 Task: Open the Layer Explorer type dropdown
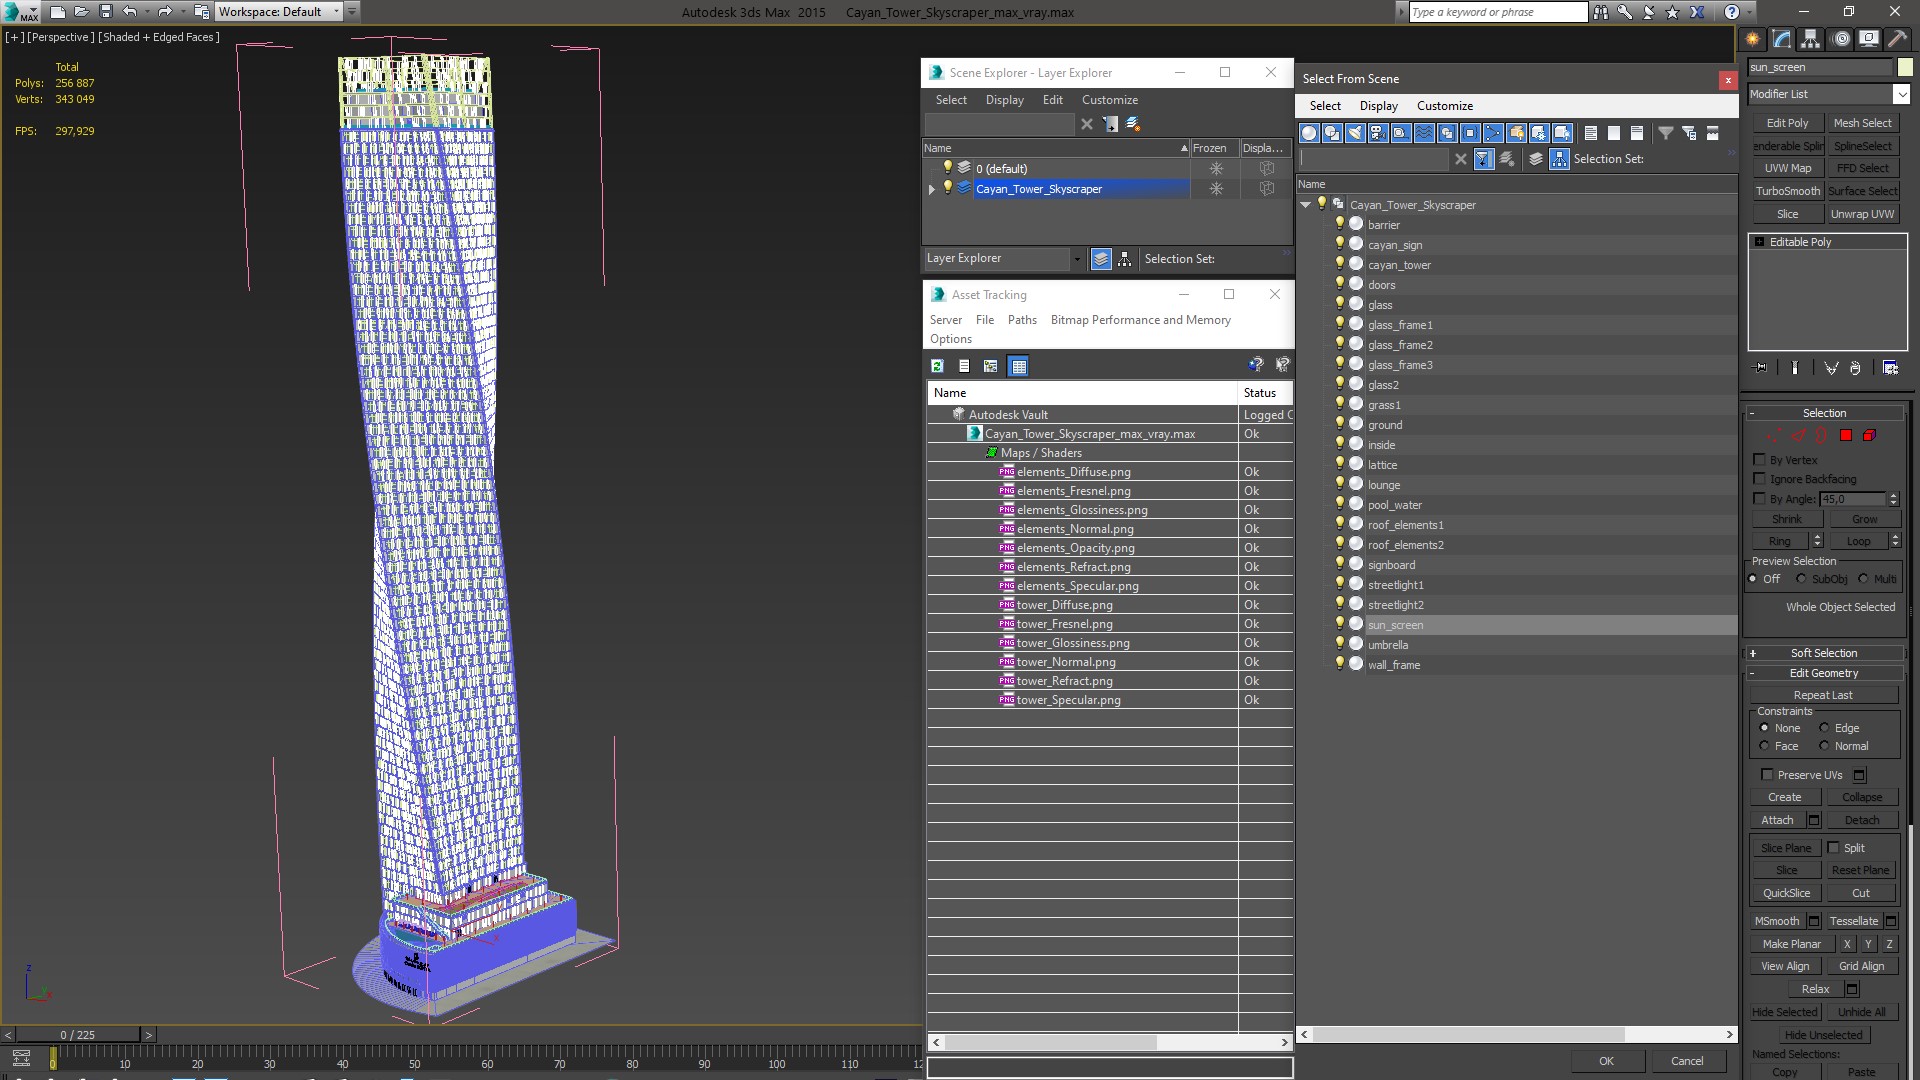coord(1077,259)
